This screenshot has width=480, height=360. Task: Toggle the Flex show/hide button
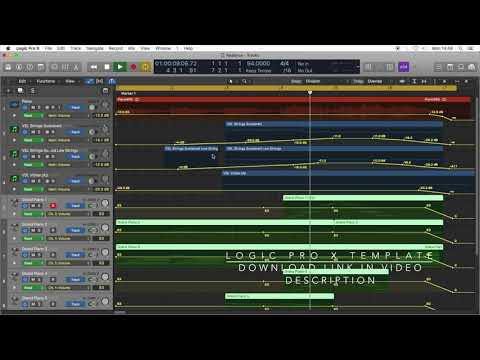[99, 81]
